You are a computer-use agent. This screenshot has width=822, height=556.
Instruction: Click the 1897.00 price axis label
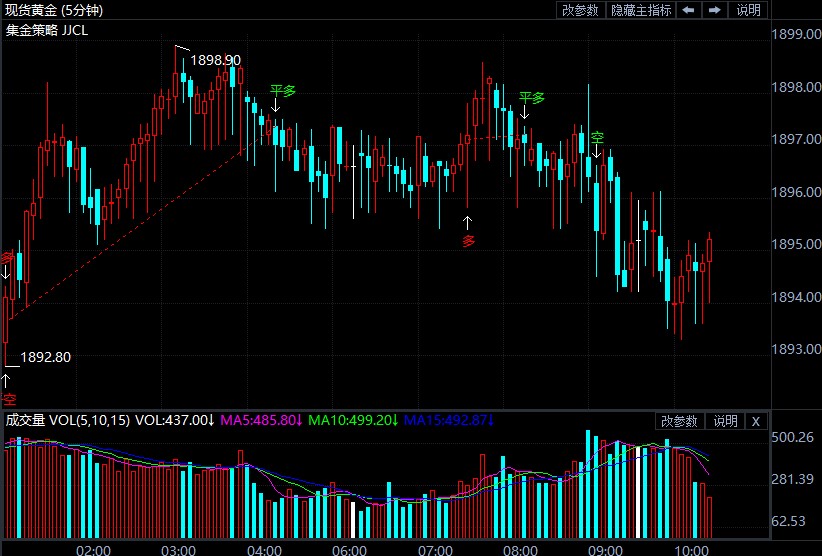point(796,139)
